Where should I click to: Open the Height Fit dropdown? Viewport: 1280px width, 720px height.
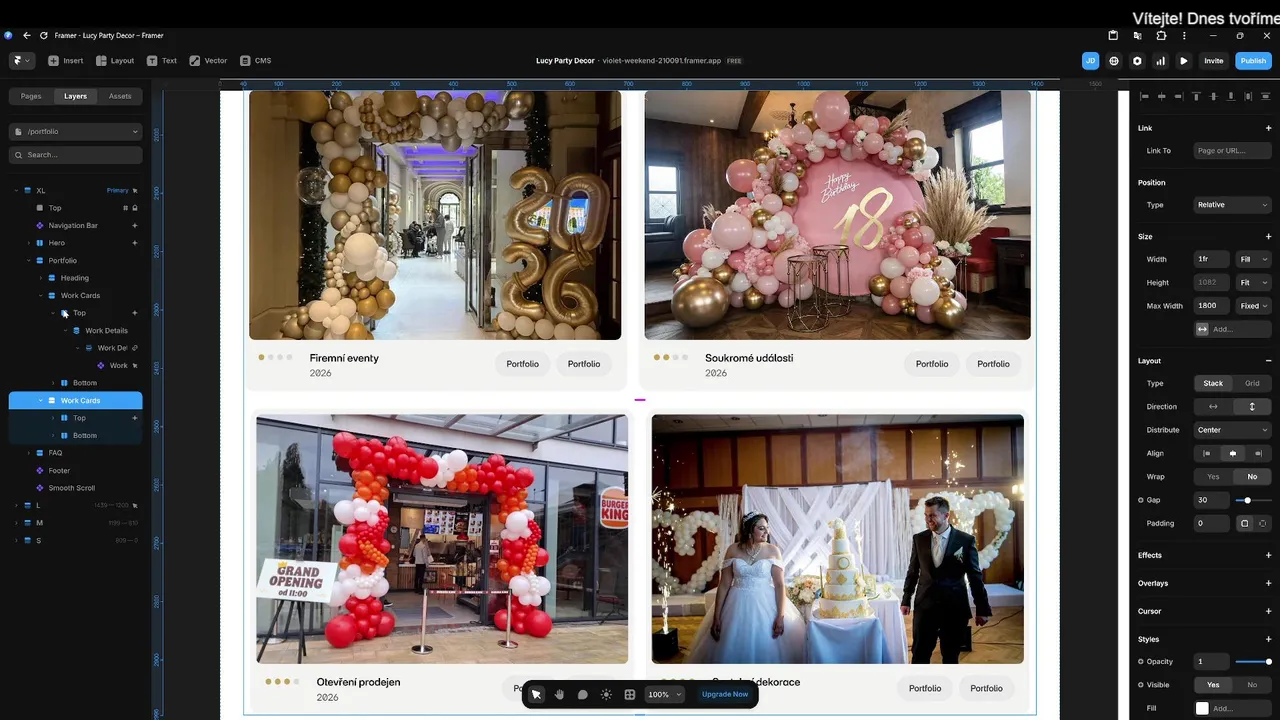[x=1254, y=282]
